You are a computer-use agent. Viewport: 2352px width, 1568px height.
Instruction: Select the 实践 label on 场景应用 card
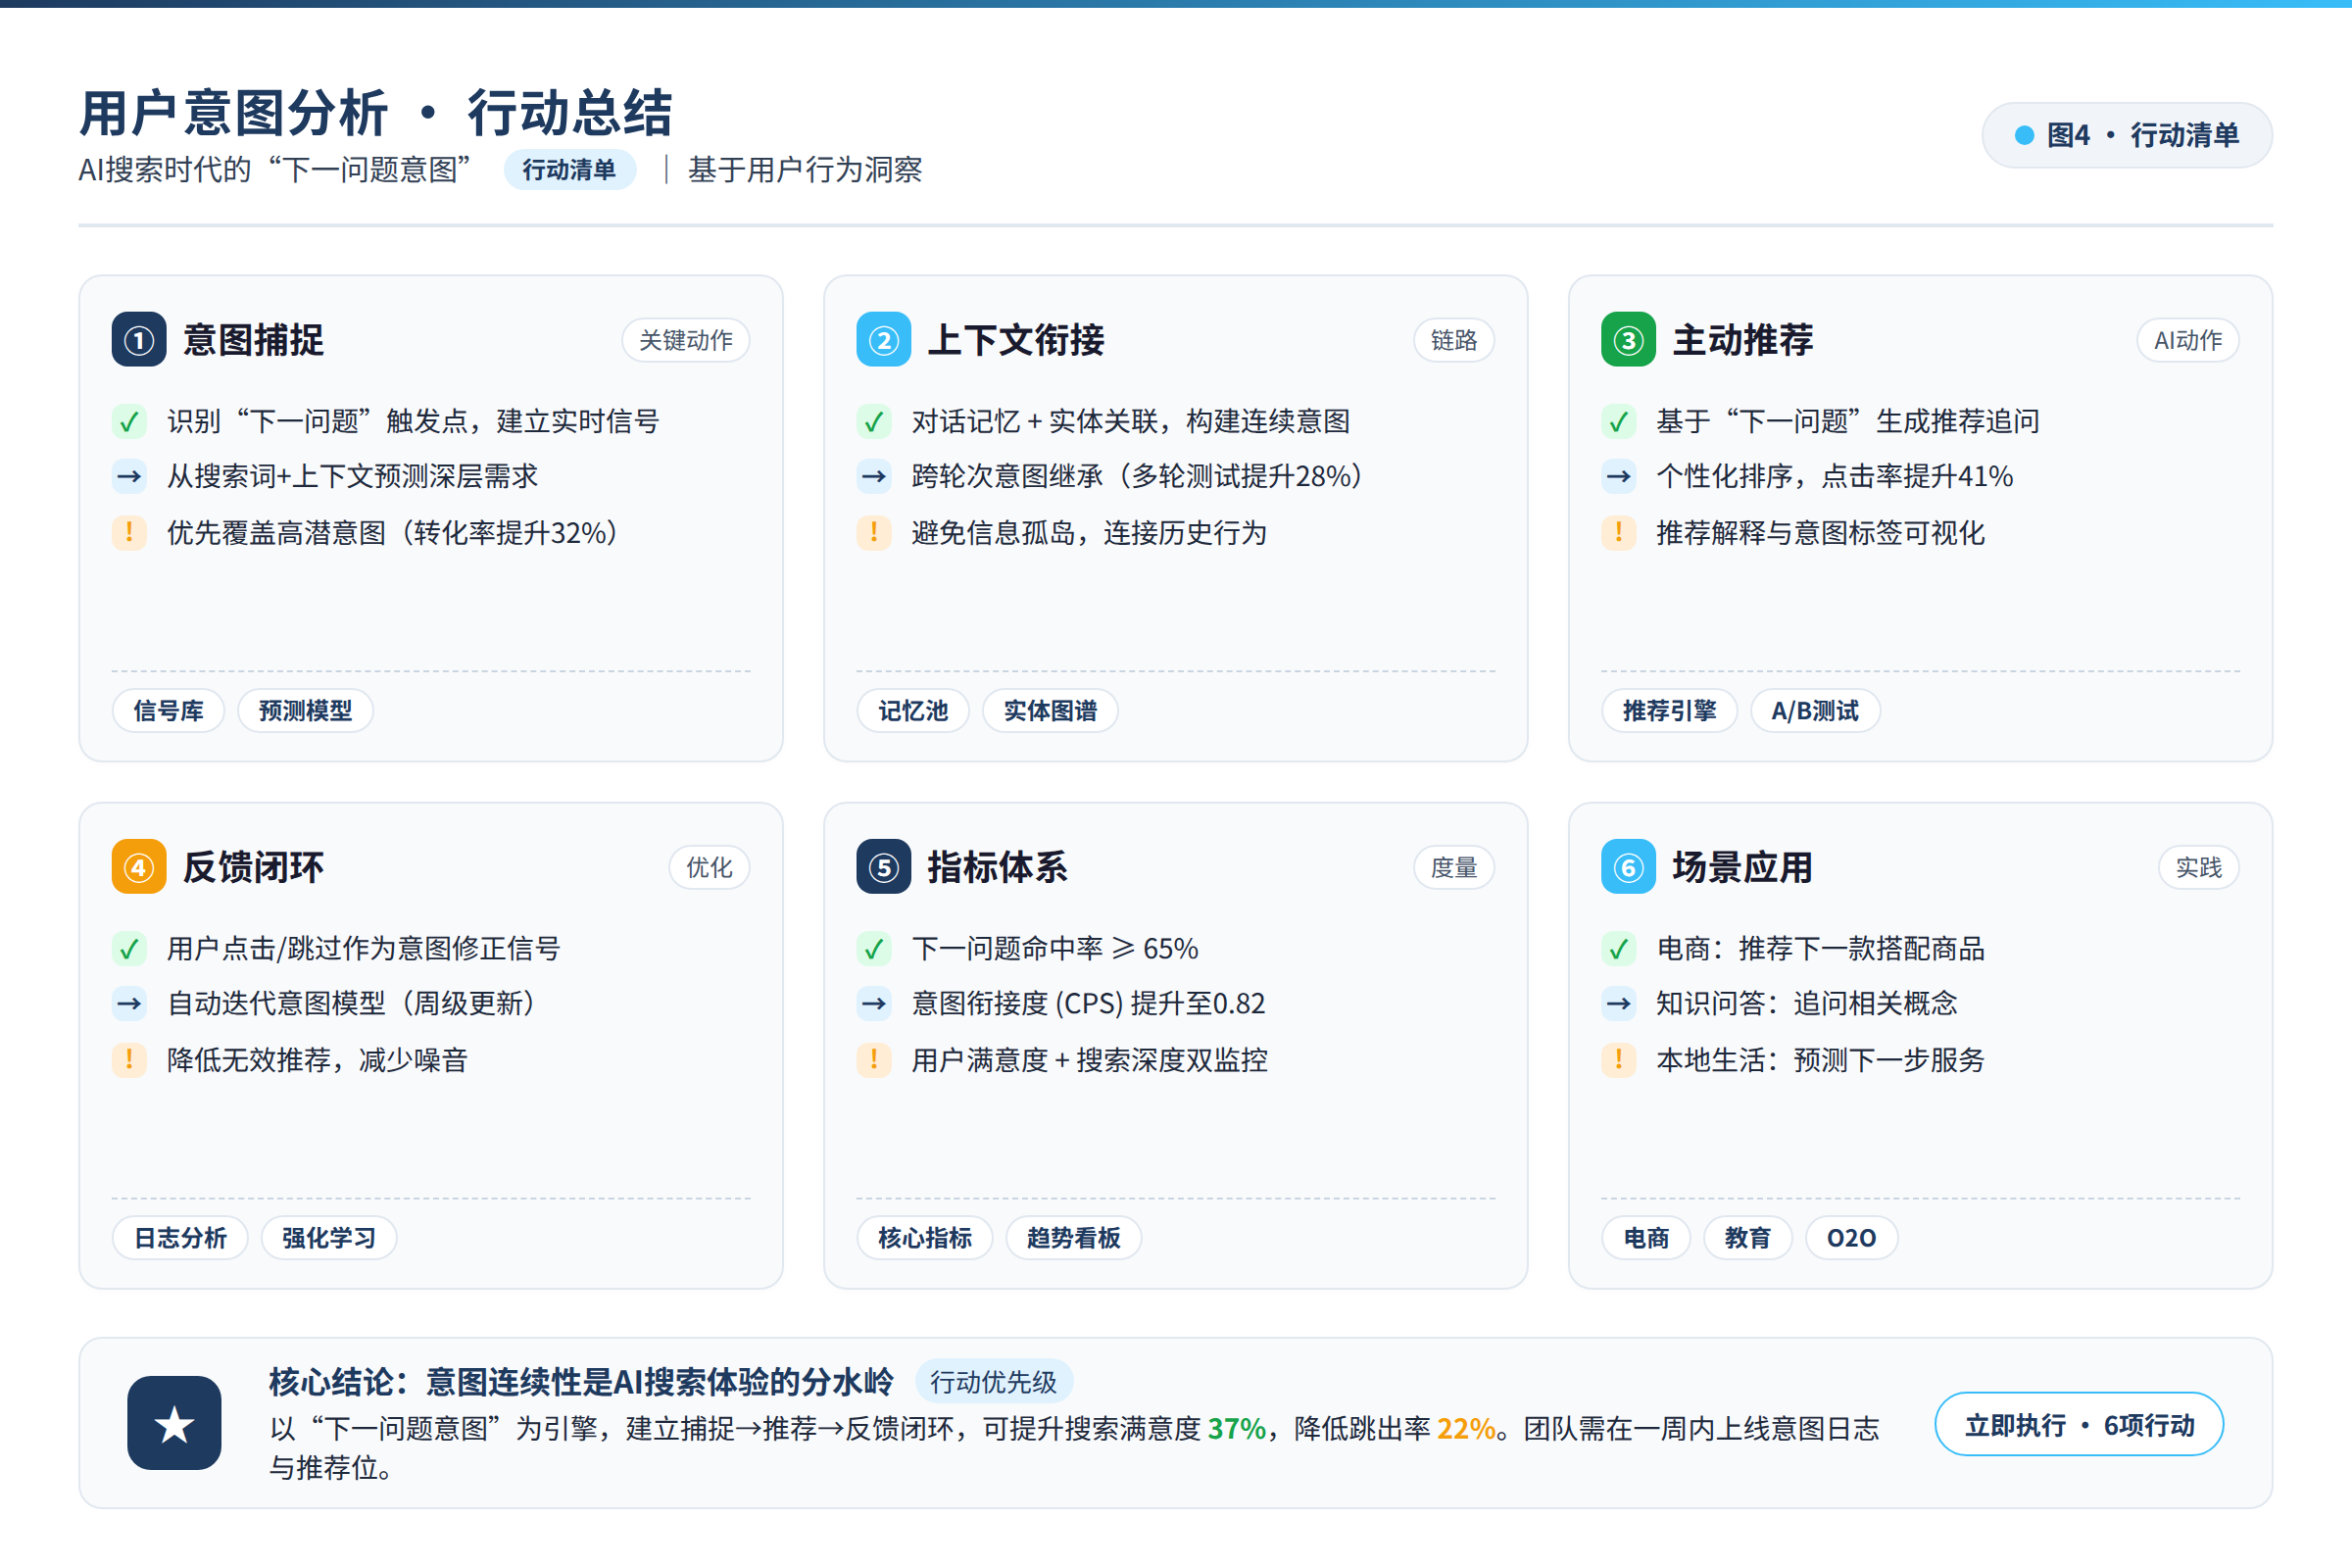2199,867
